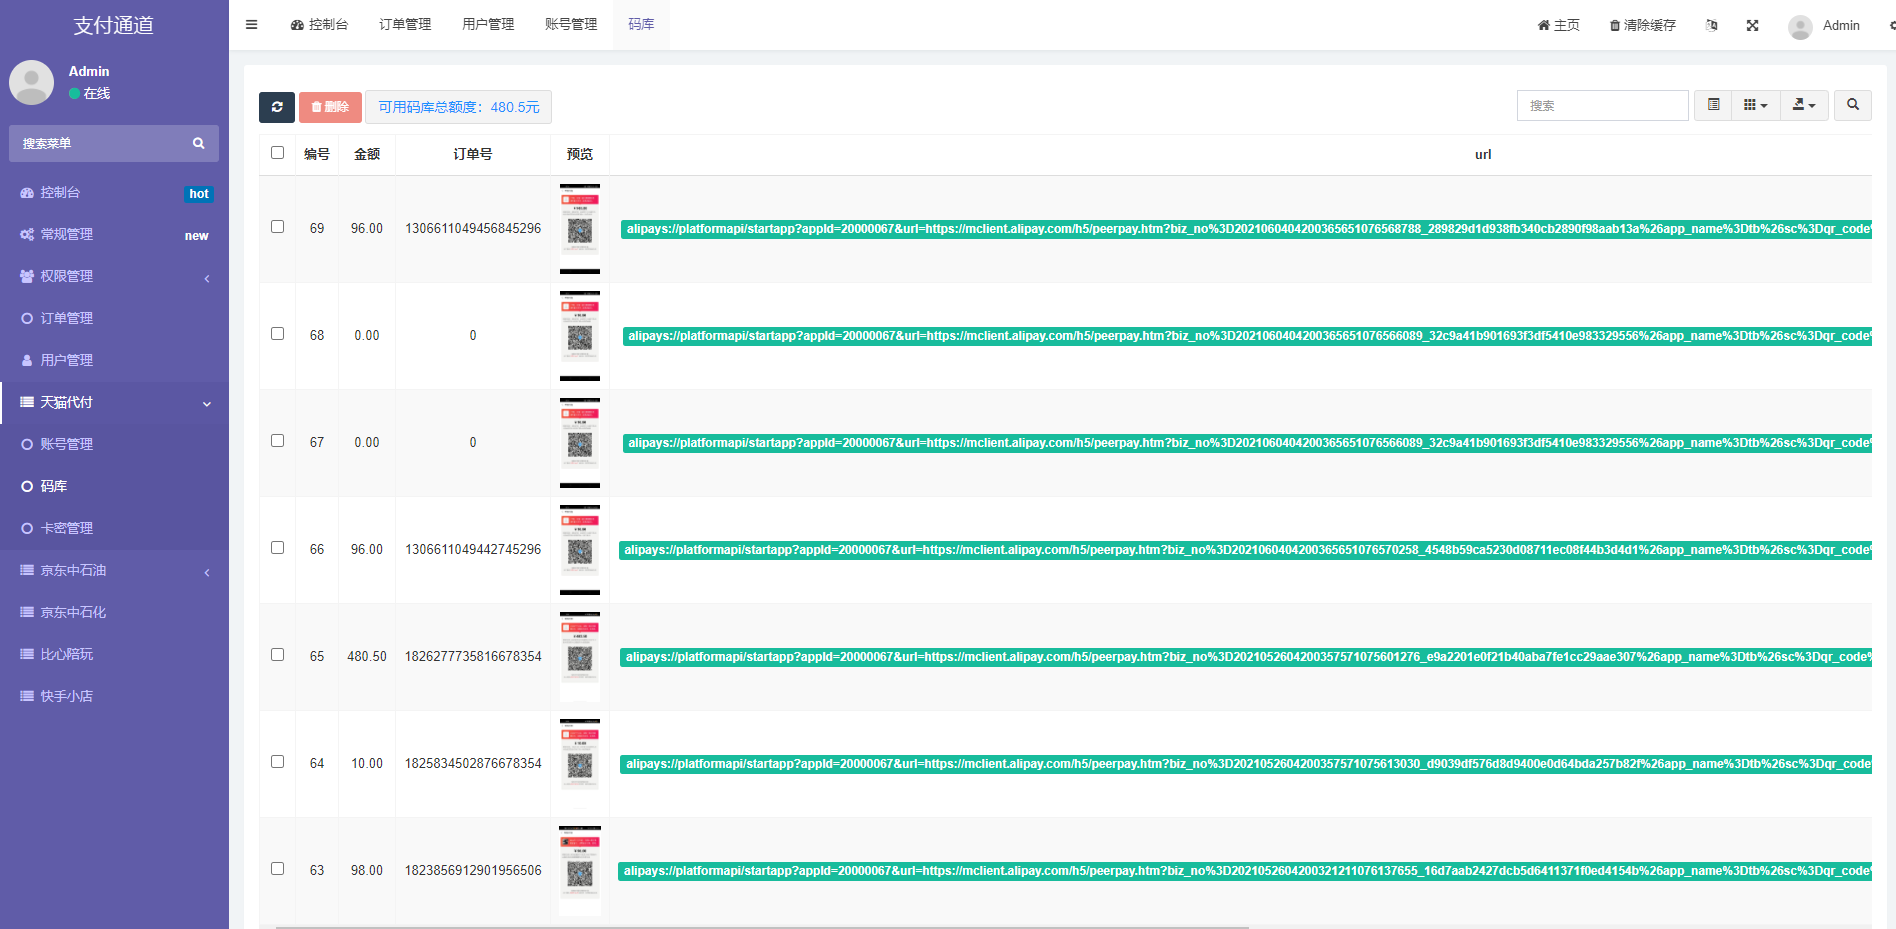Check the select-all checkbox in header

pos(277,153)
